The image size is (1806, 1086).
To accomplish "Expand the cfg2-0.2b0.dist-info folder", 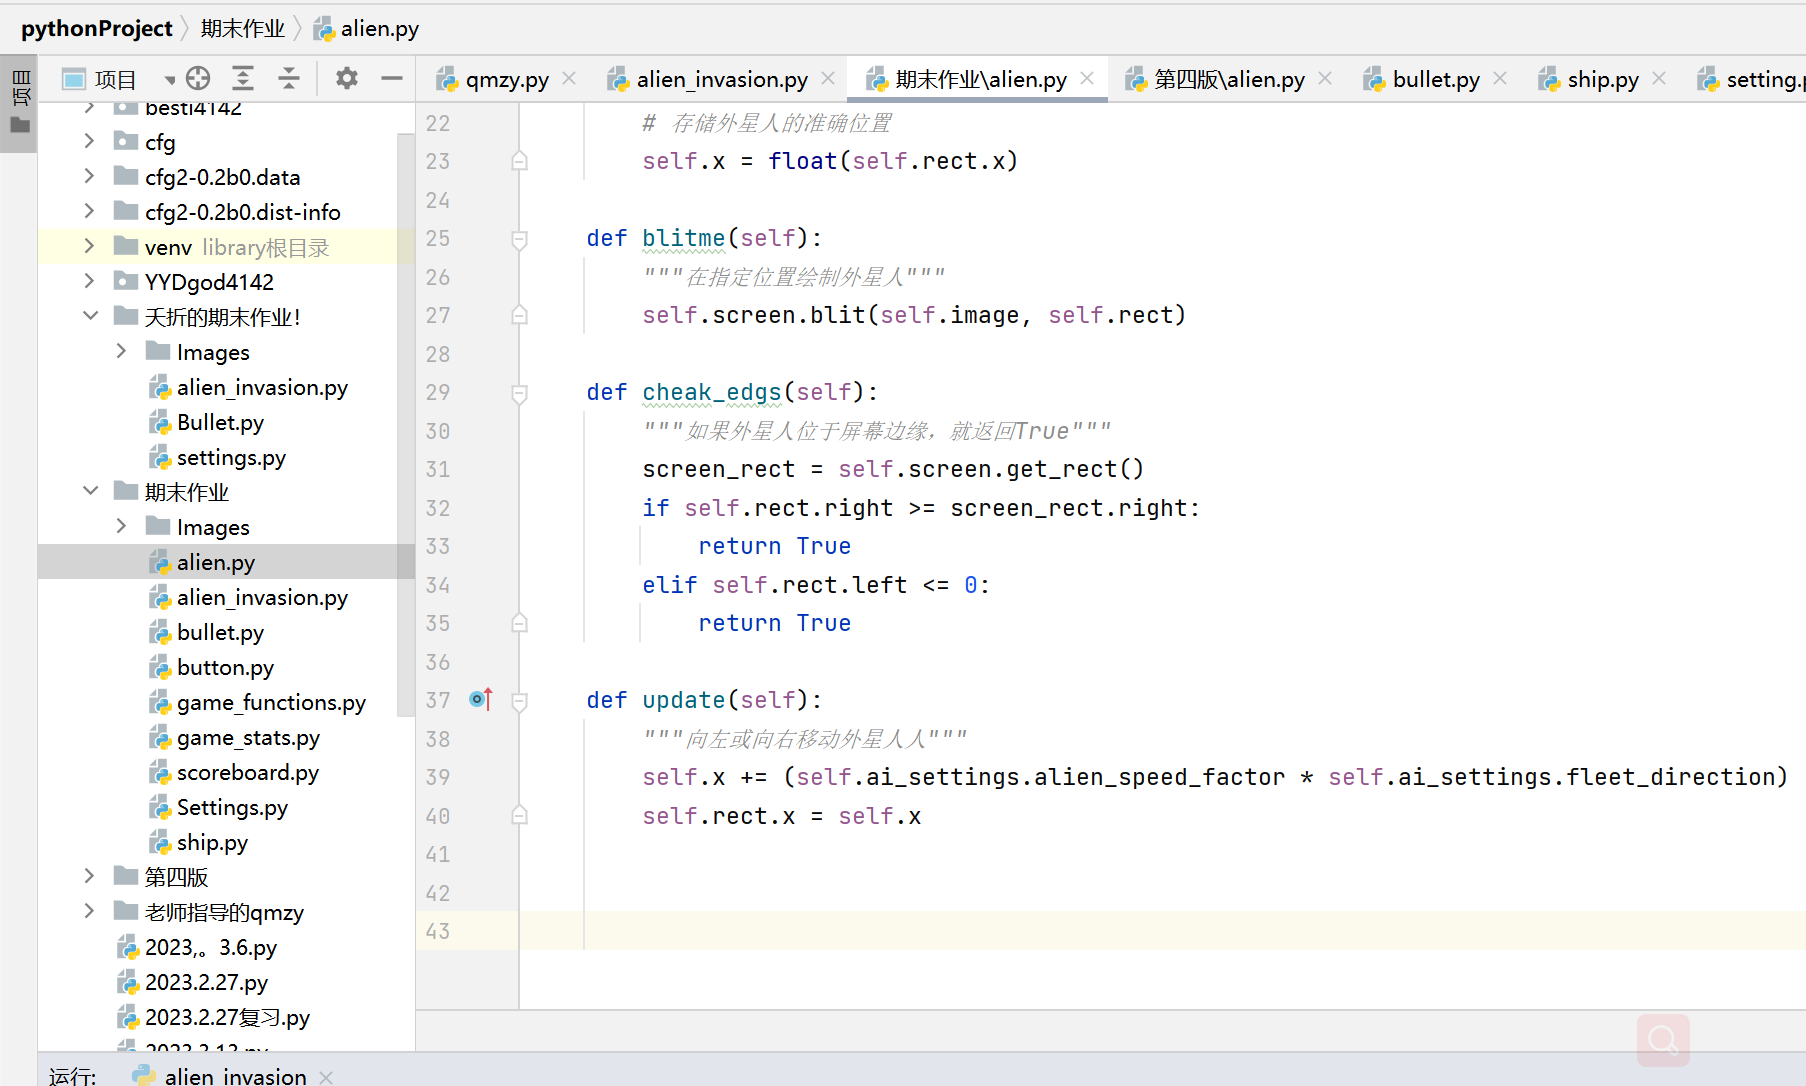I will point(89,211).
